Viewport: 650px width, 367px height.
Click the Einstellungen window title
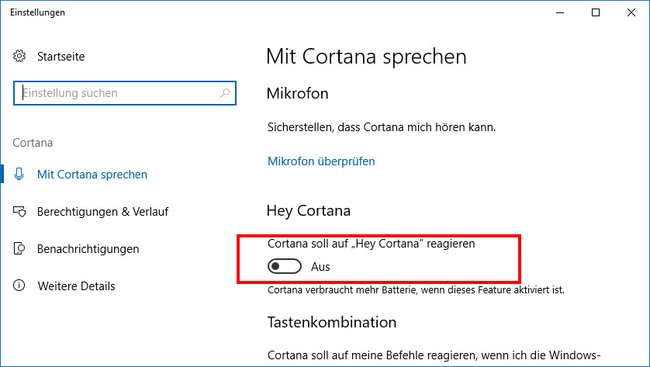pyautogui.click(x=38, y=12)
